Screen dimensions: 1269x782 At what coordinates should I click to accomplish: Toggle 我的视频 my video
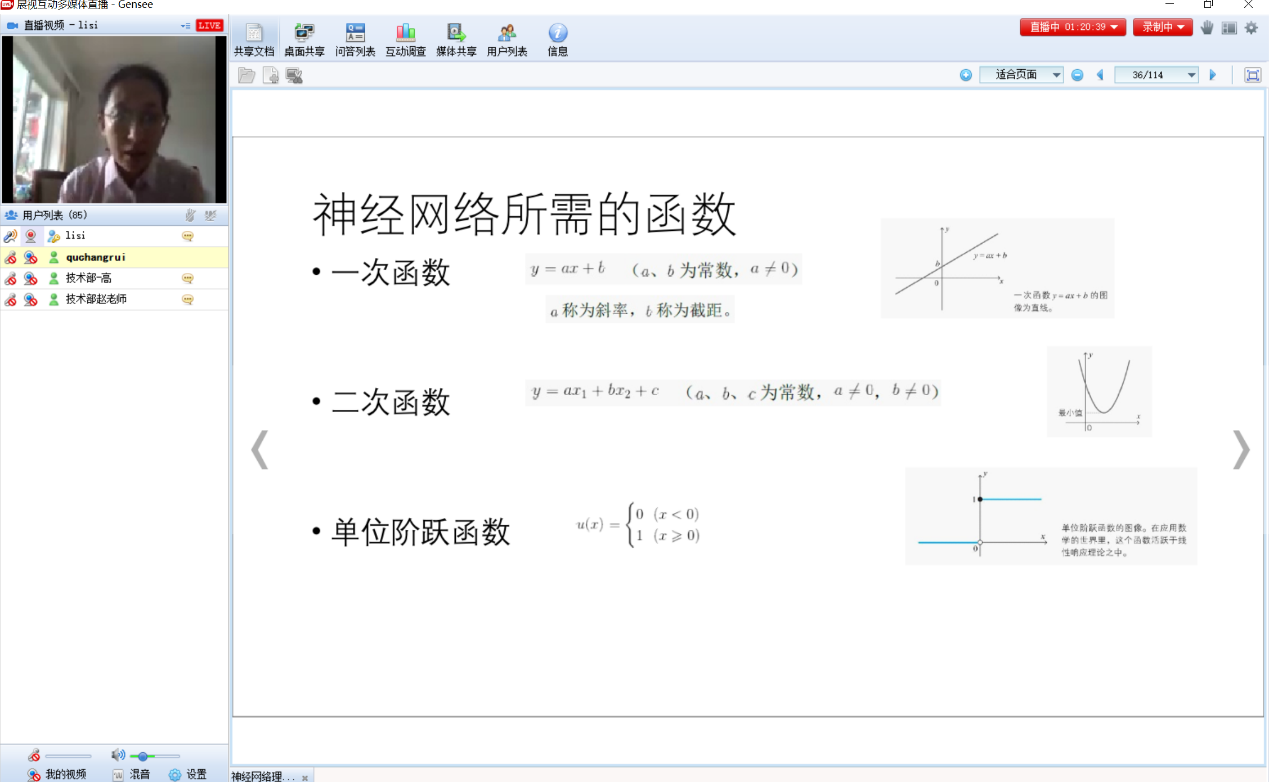click(57, 774)
